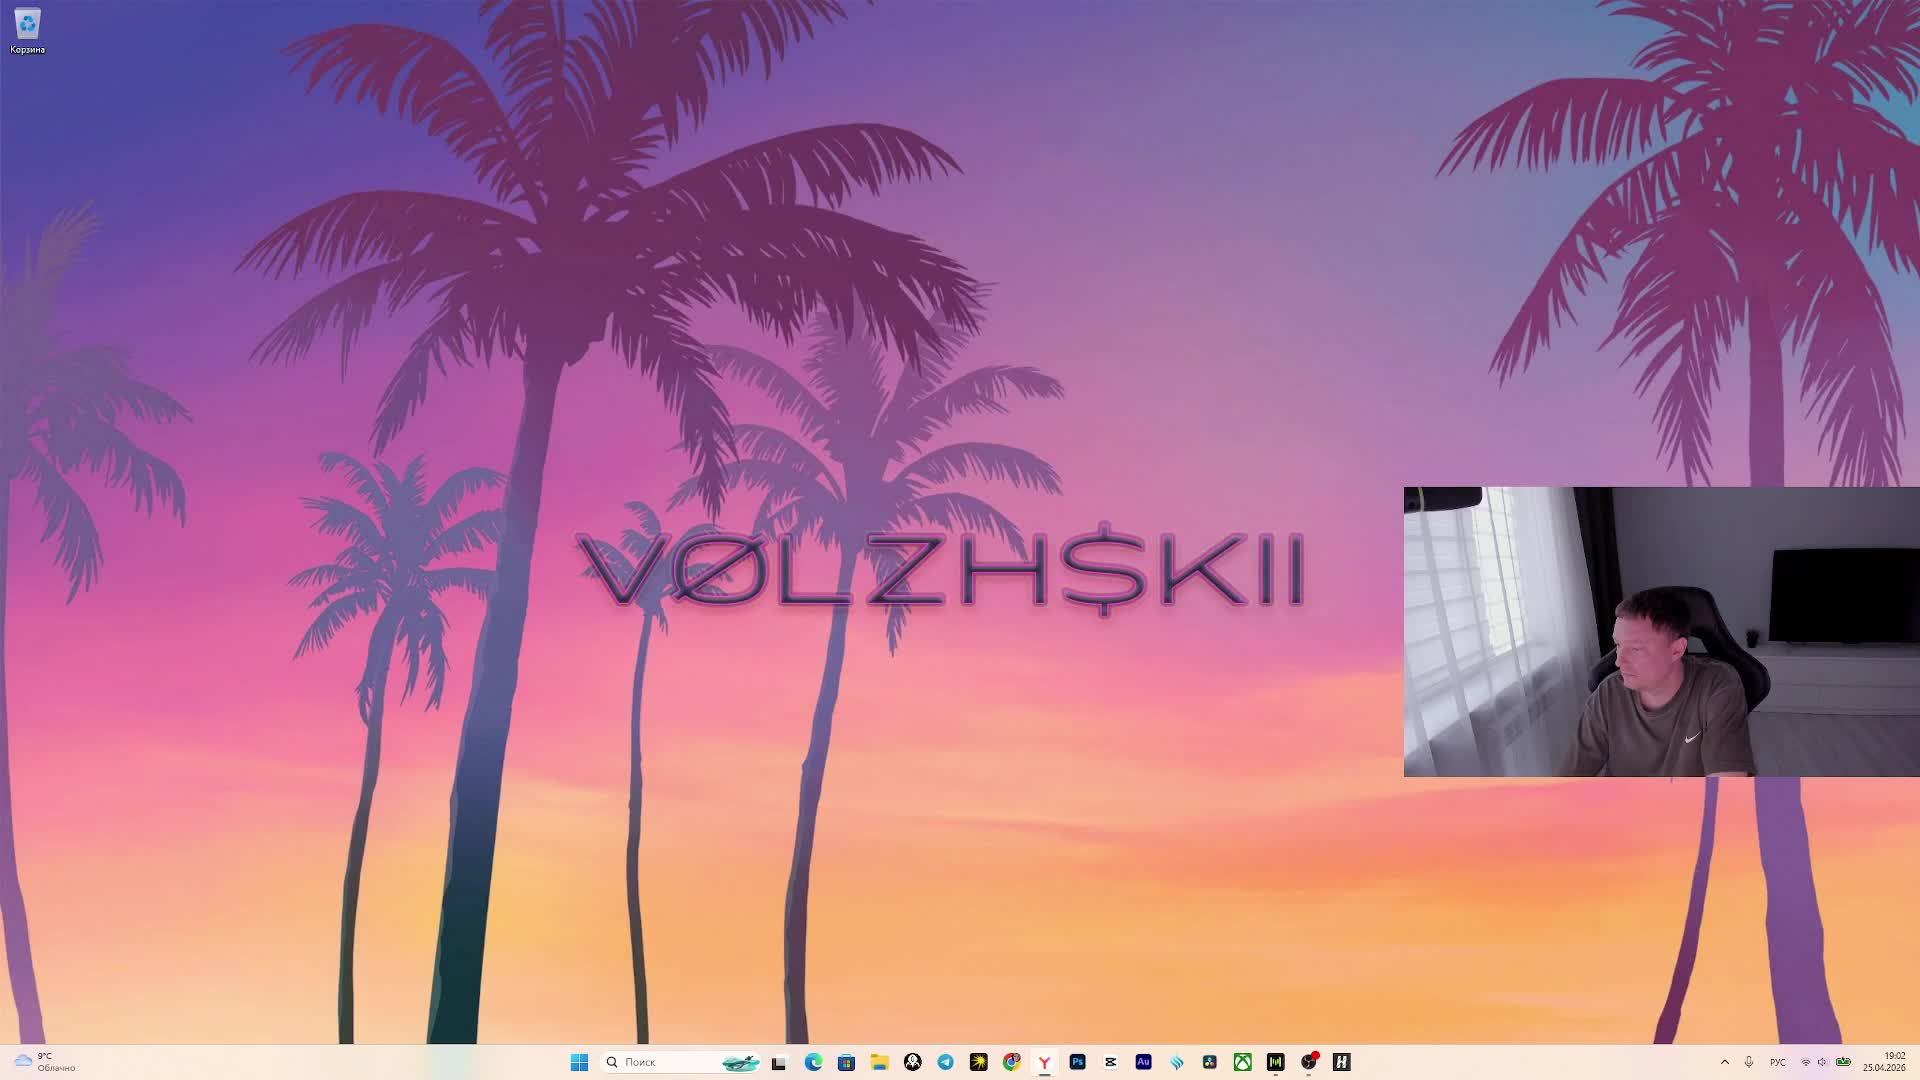Toggle the microphone tray icon
This screenshot has height=1080, width=1920.
pos(1749,1062)
